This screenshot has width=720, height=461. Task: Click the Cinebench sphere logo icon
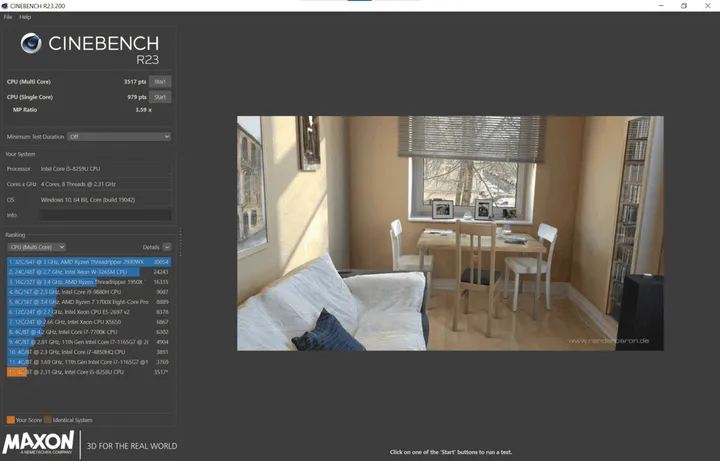click(x=31, y=43)
